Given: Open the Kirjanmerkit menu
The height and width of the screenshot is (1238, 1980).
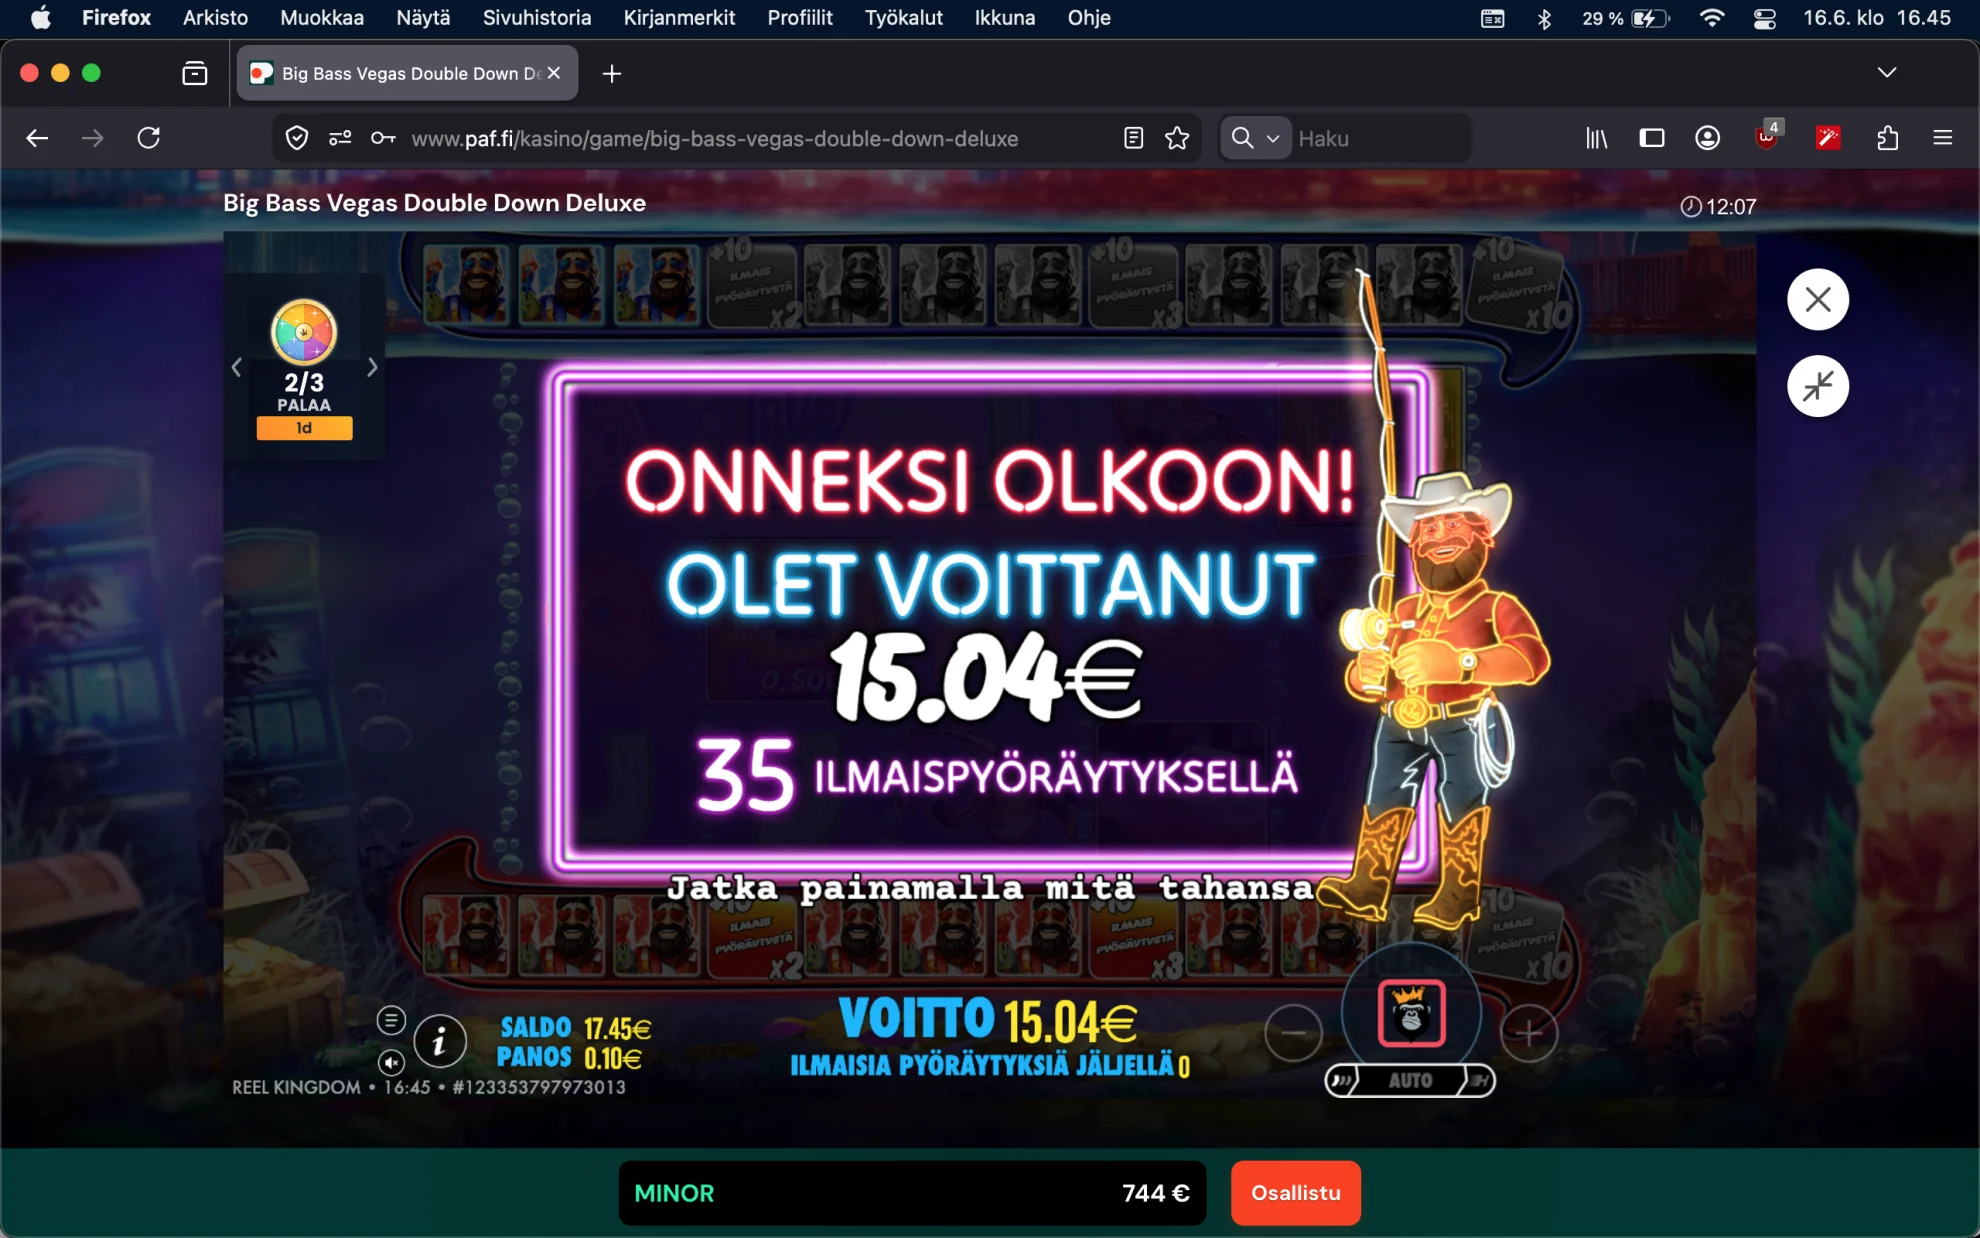Looking at the screenshot, I should tap(679, 18).
